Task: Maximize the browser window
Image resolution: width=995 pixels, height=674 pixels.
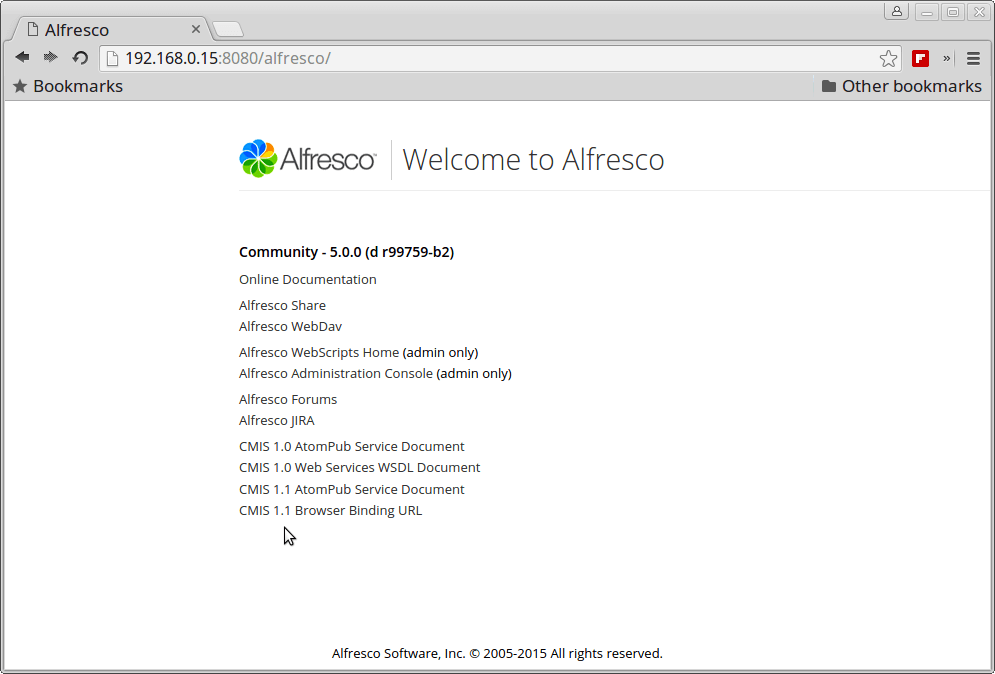Action: 953,11
